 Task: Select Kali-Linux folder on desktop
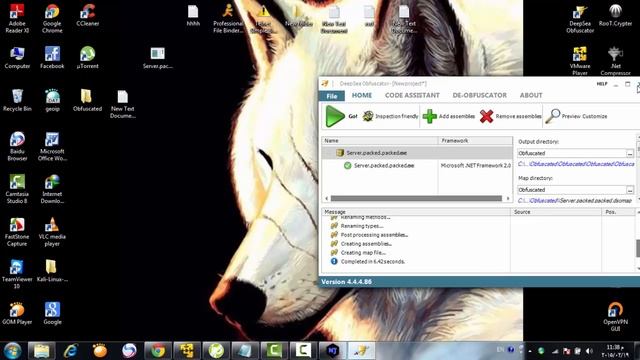pyautogui.click(x=52, y=271)
